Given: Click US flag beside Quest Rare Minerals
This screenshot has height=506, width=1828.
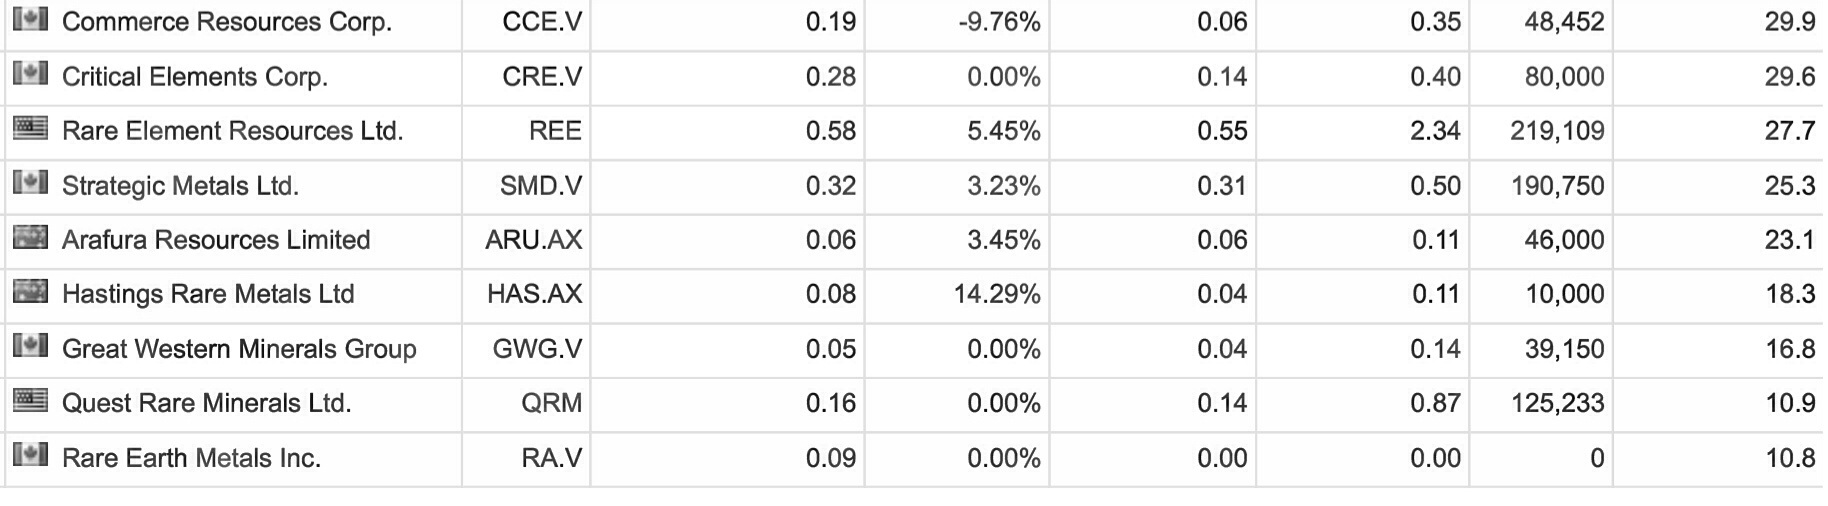Looking at the screenshot, I should point(30,400).
